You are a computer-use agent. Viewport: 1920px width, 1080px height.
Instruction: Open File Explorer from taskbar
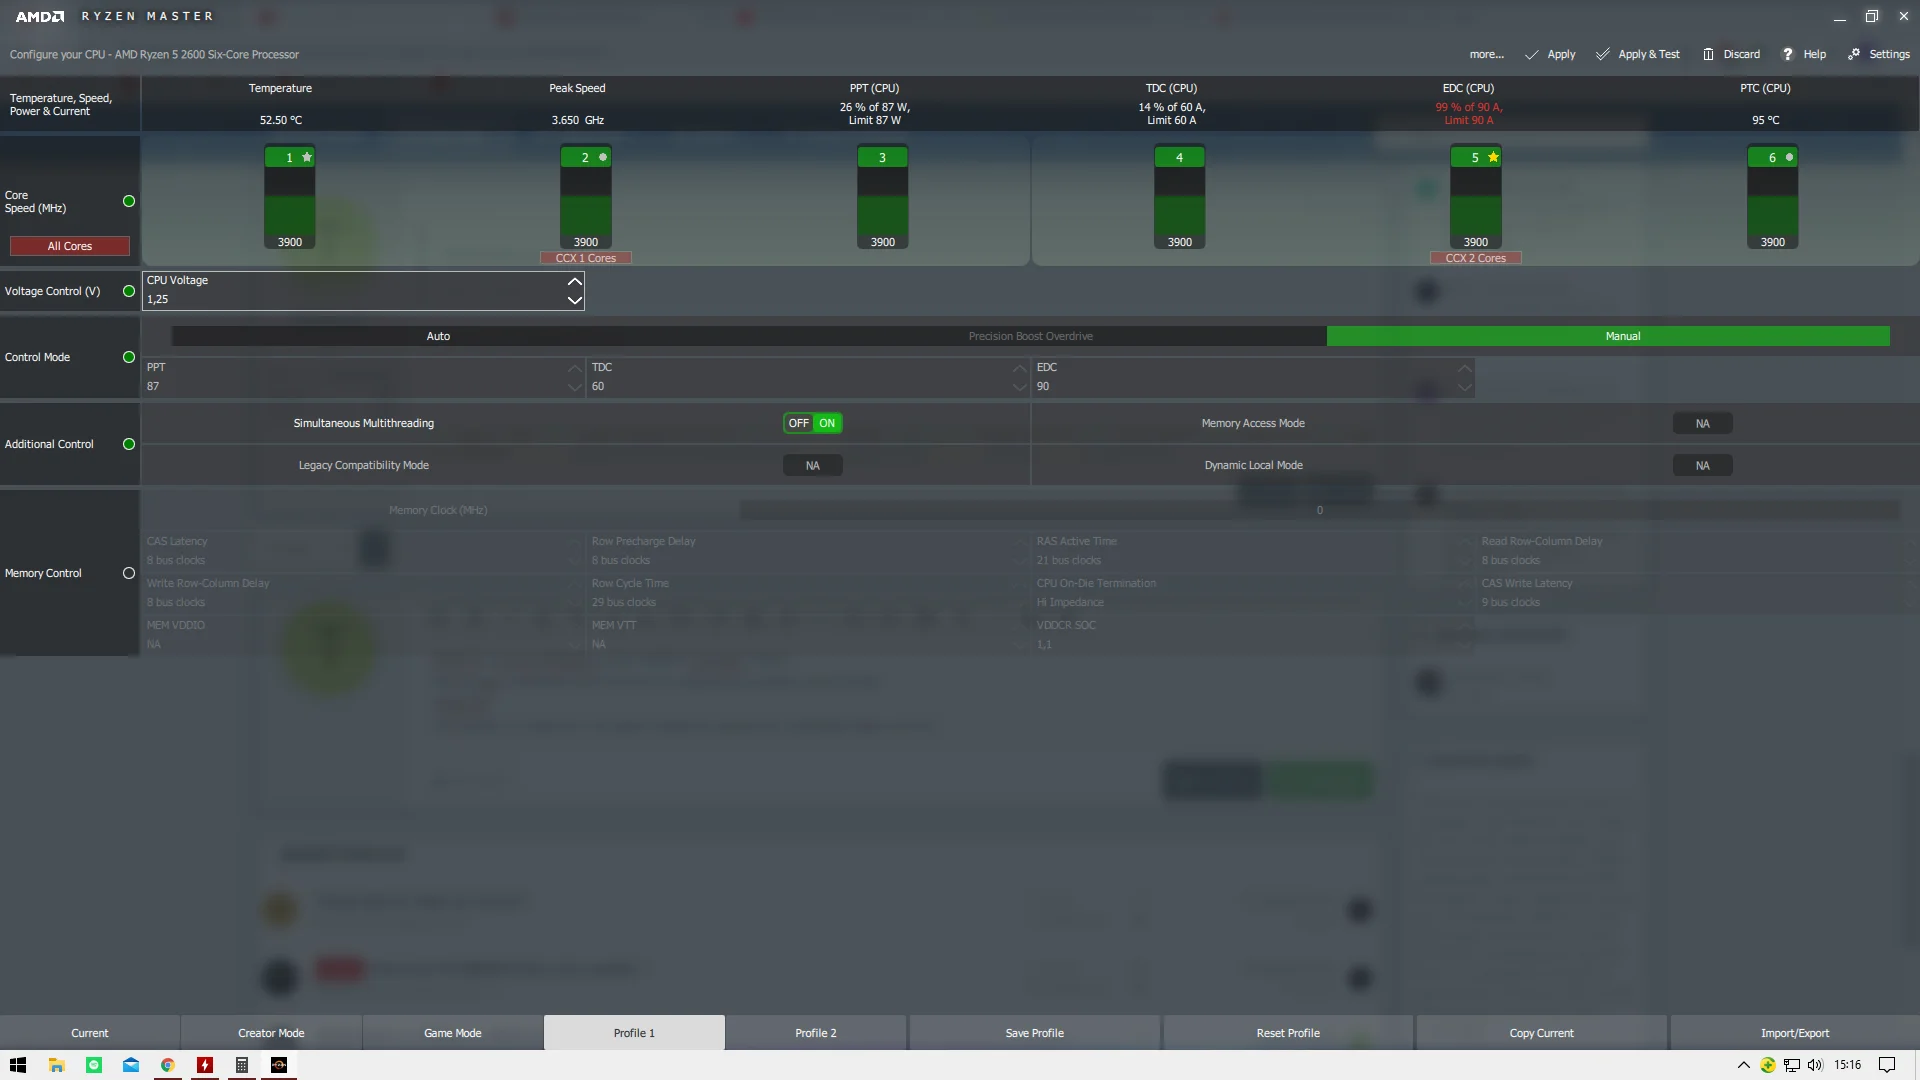(56, 1065)
